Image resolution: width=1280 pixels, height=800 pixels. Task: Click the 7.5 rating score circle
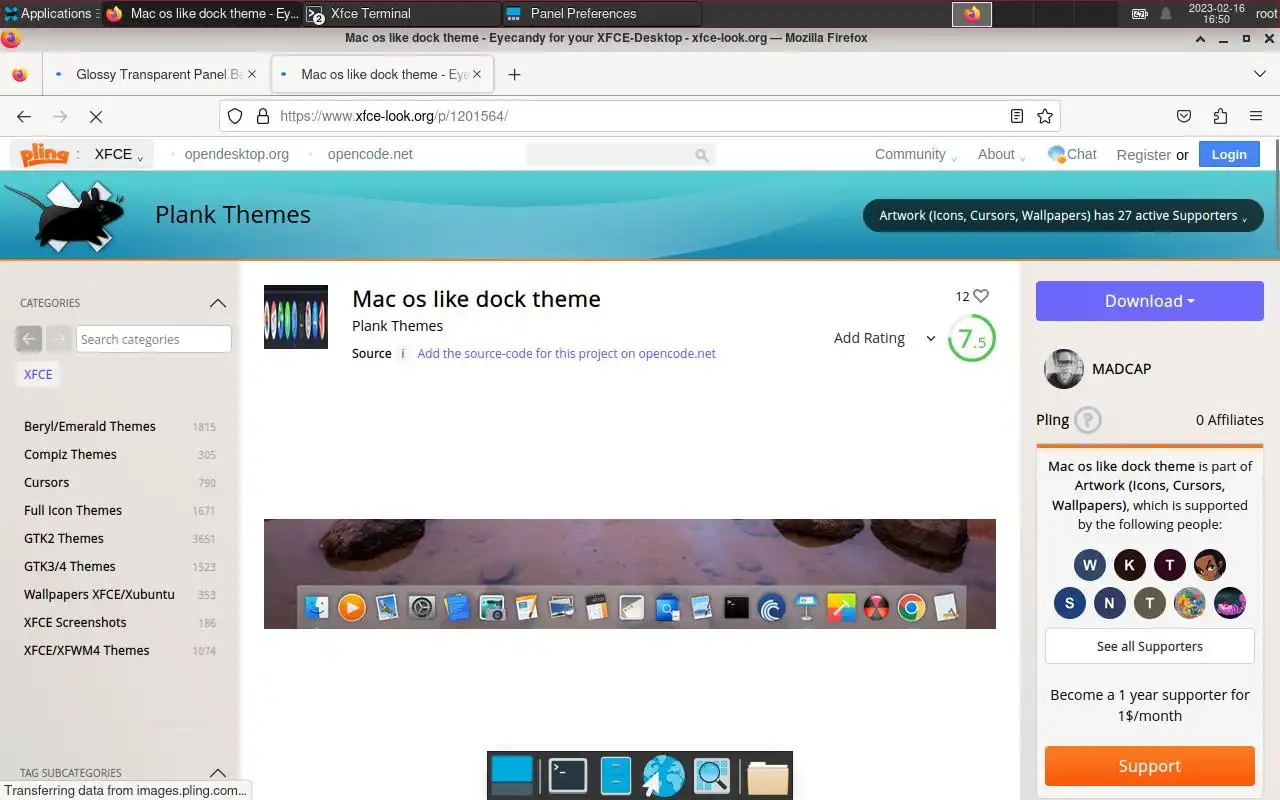[x=971, y=338]
